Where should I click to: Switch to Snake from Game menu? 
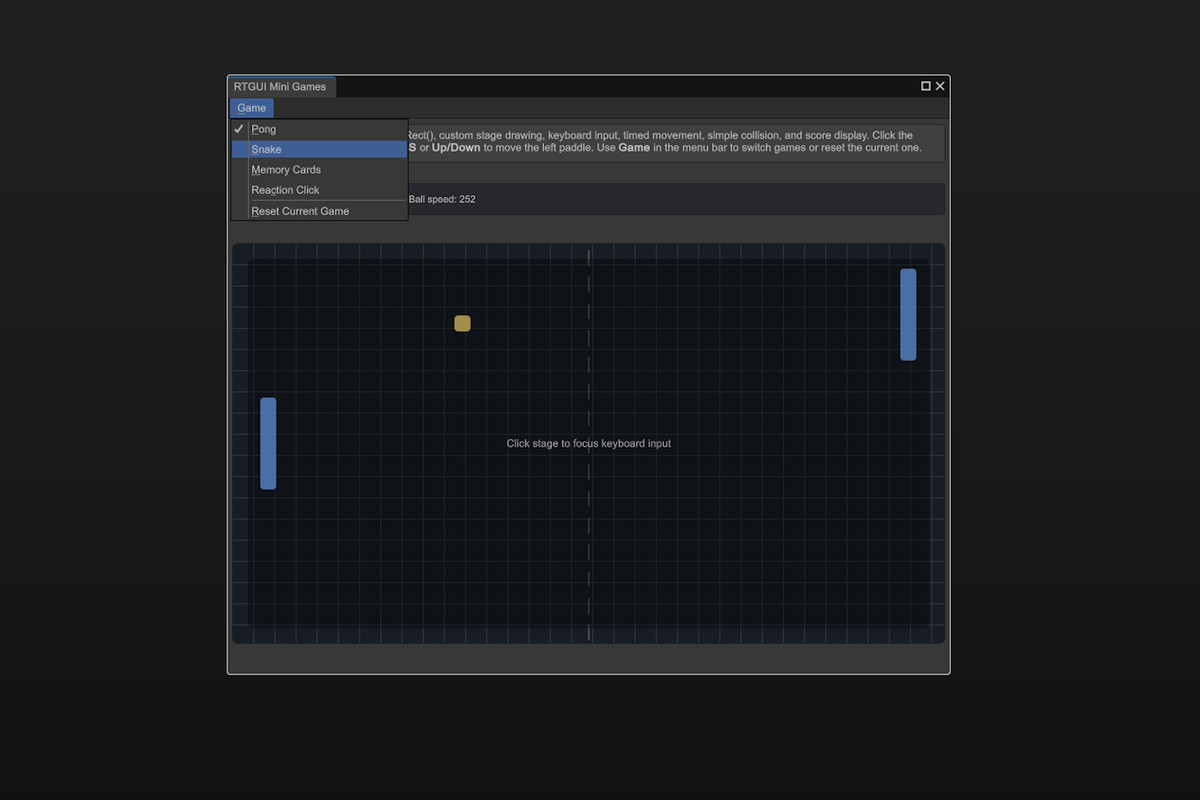319,149
